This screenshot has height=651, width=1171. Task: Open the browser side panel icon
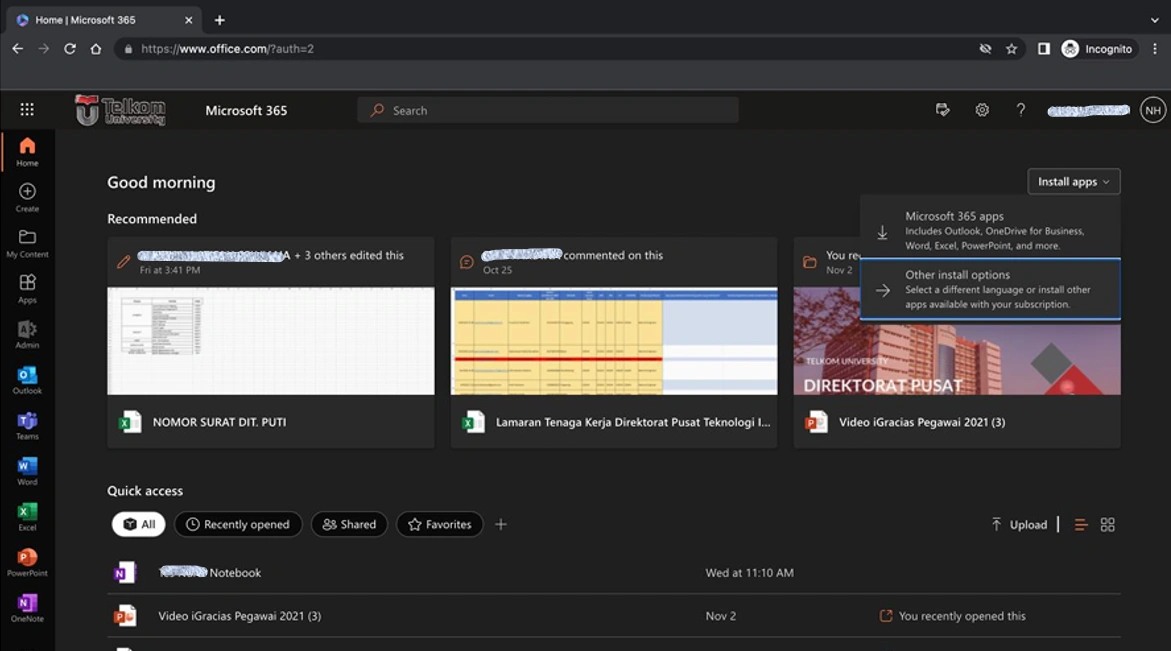[x=1043, y=49]
